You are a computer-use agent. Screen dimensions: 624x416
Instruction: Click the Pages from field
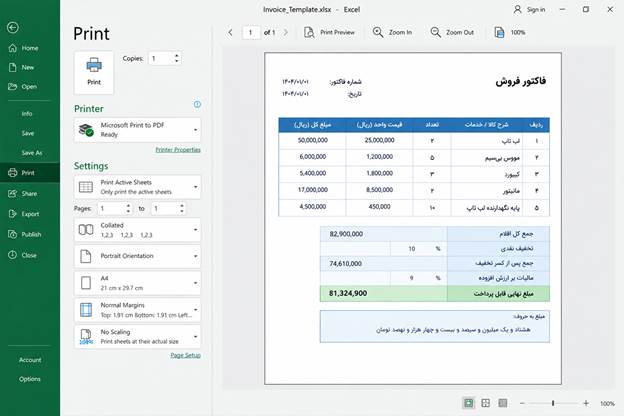tap(111, 209)
